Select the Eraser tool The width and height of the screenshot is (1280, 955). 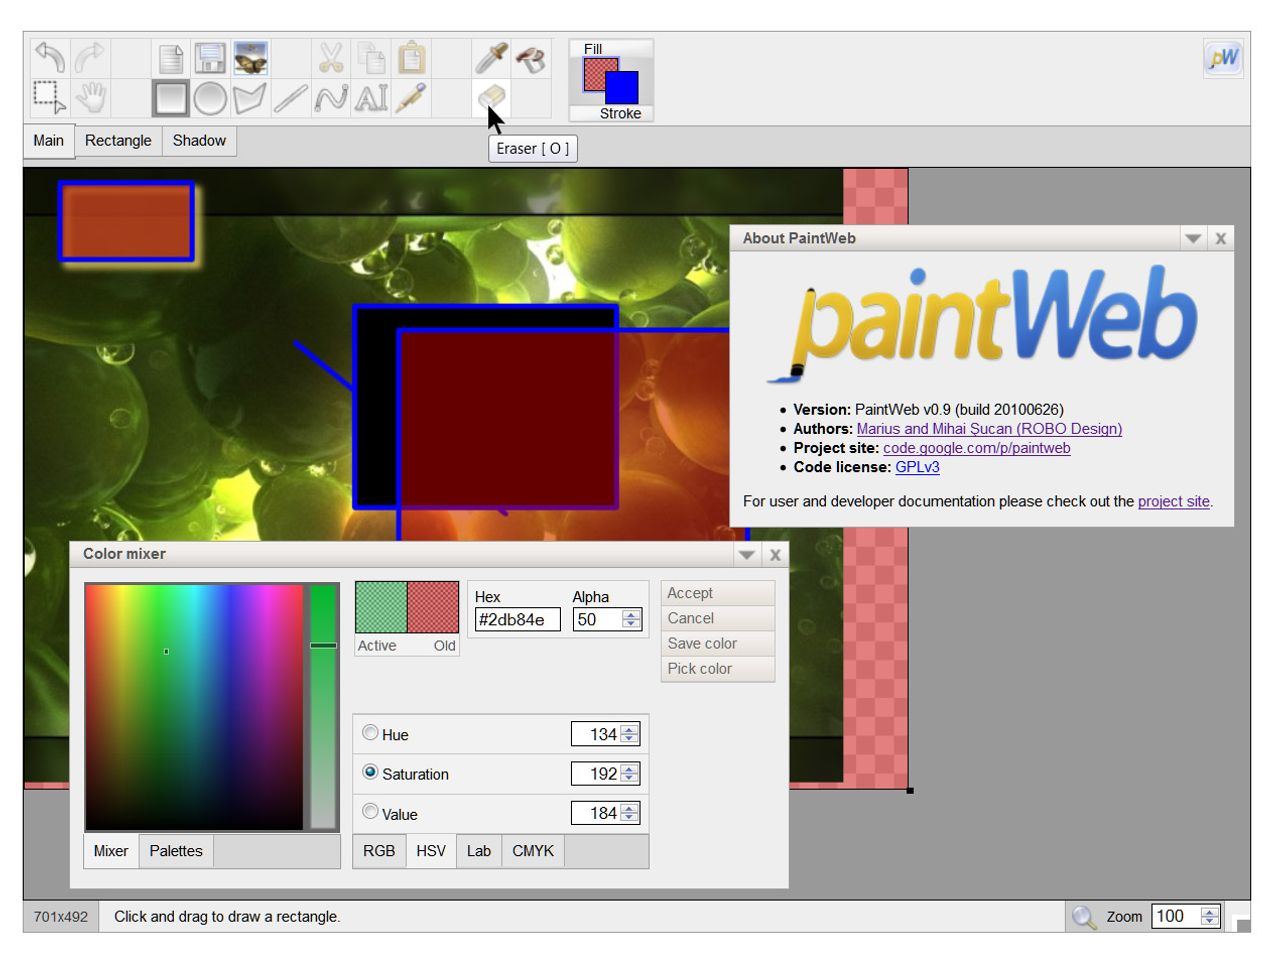click(x=489, y=95)
